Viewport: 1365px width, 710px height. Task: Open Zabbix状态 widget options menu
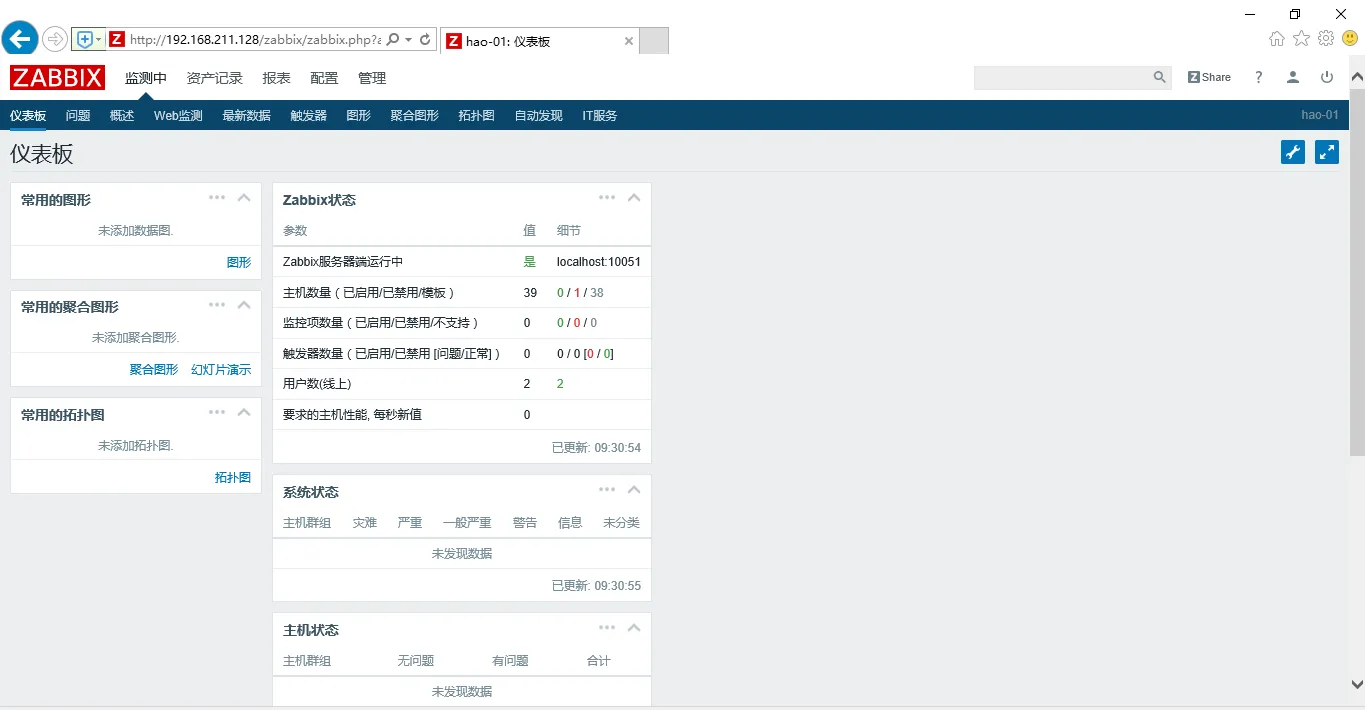(x=607, y=198)
